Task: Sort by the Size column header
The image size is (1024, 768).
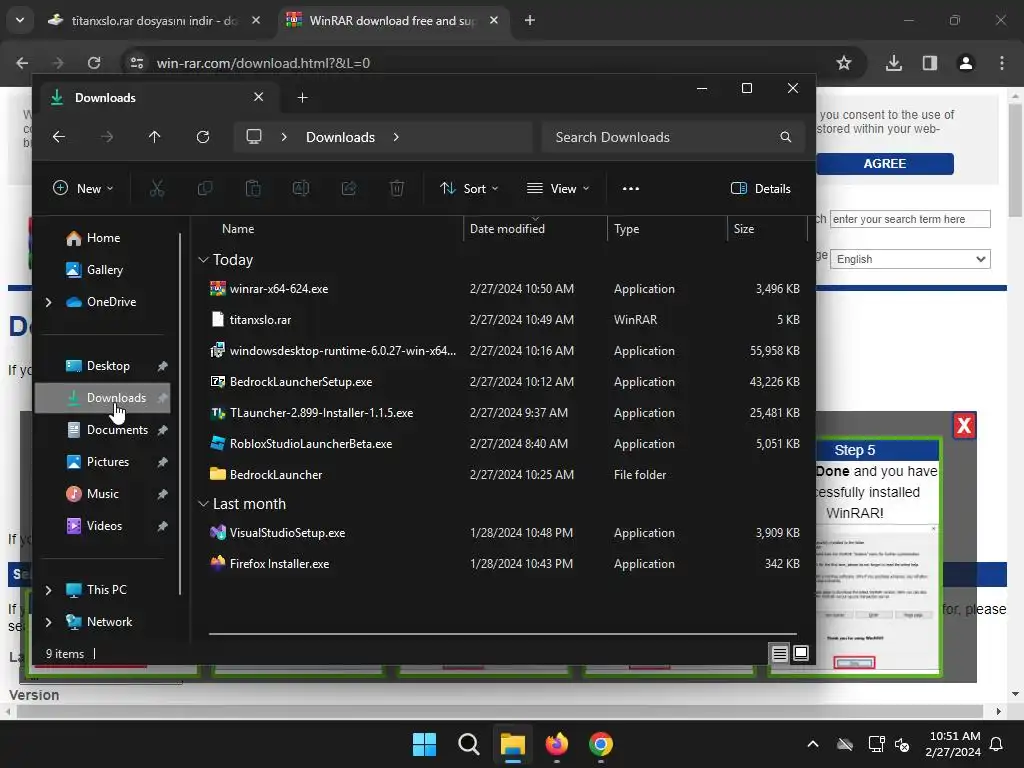Action: tap(744, 229)
